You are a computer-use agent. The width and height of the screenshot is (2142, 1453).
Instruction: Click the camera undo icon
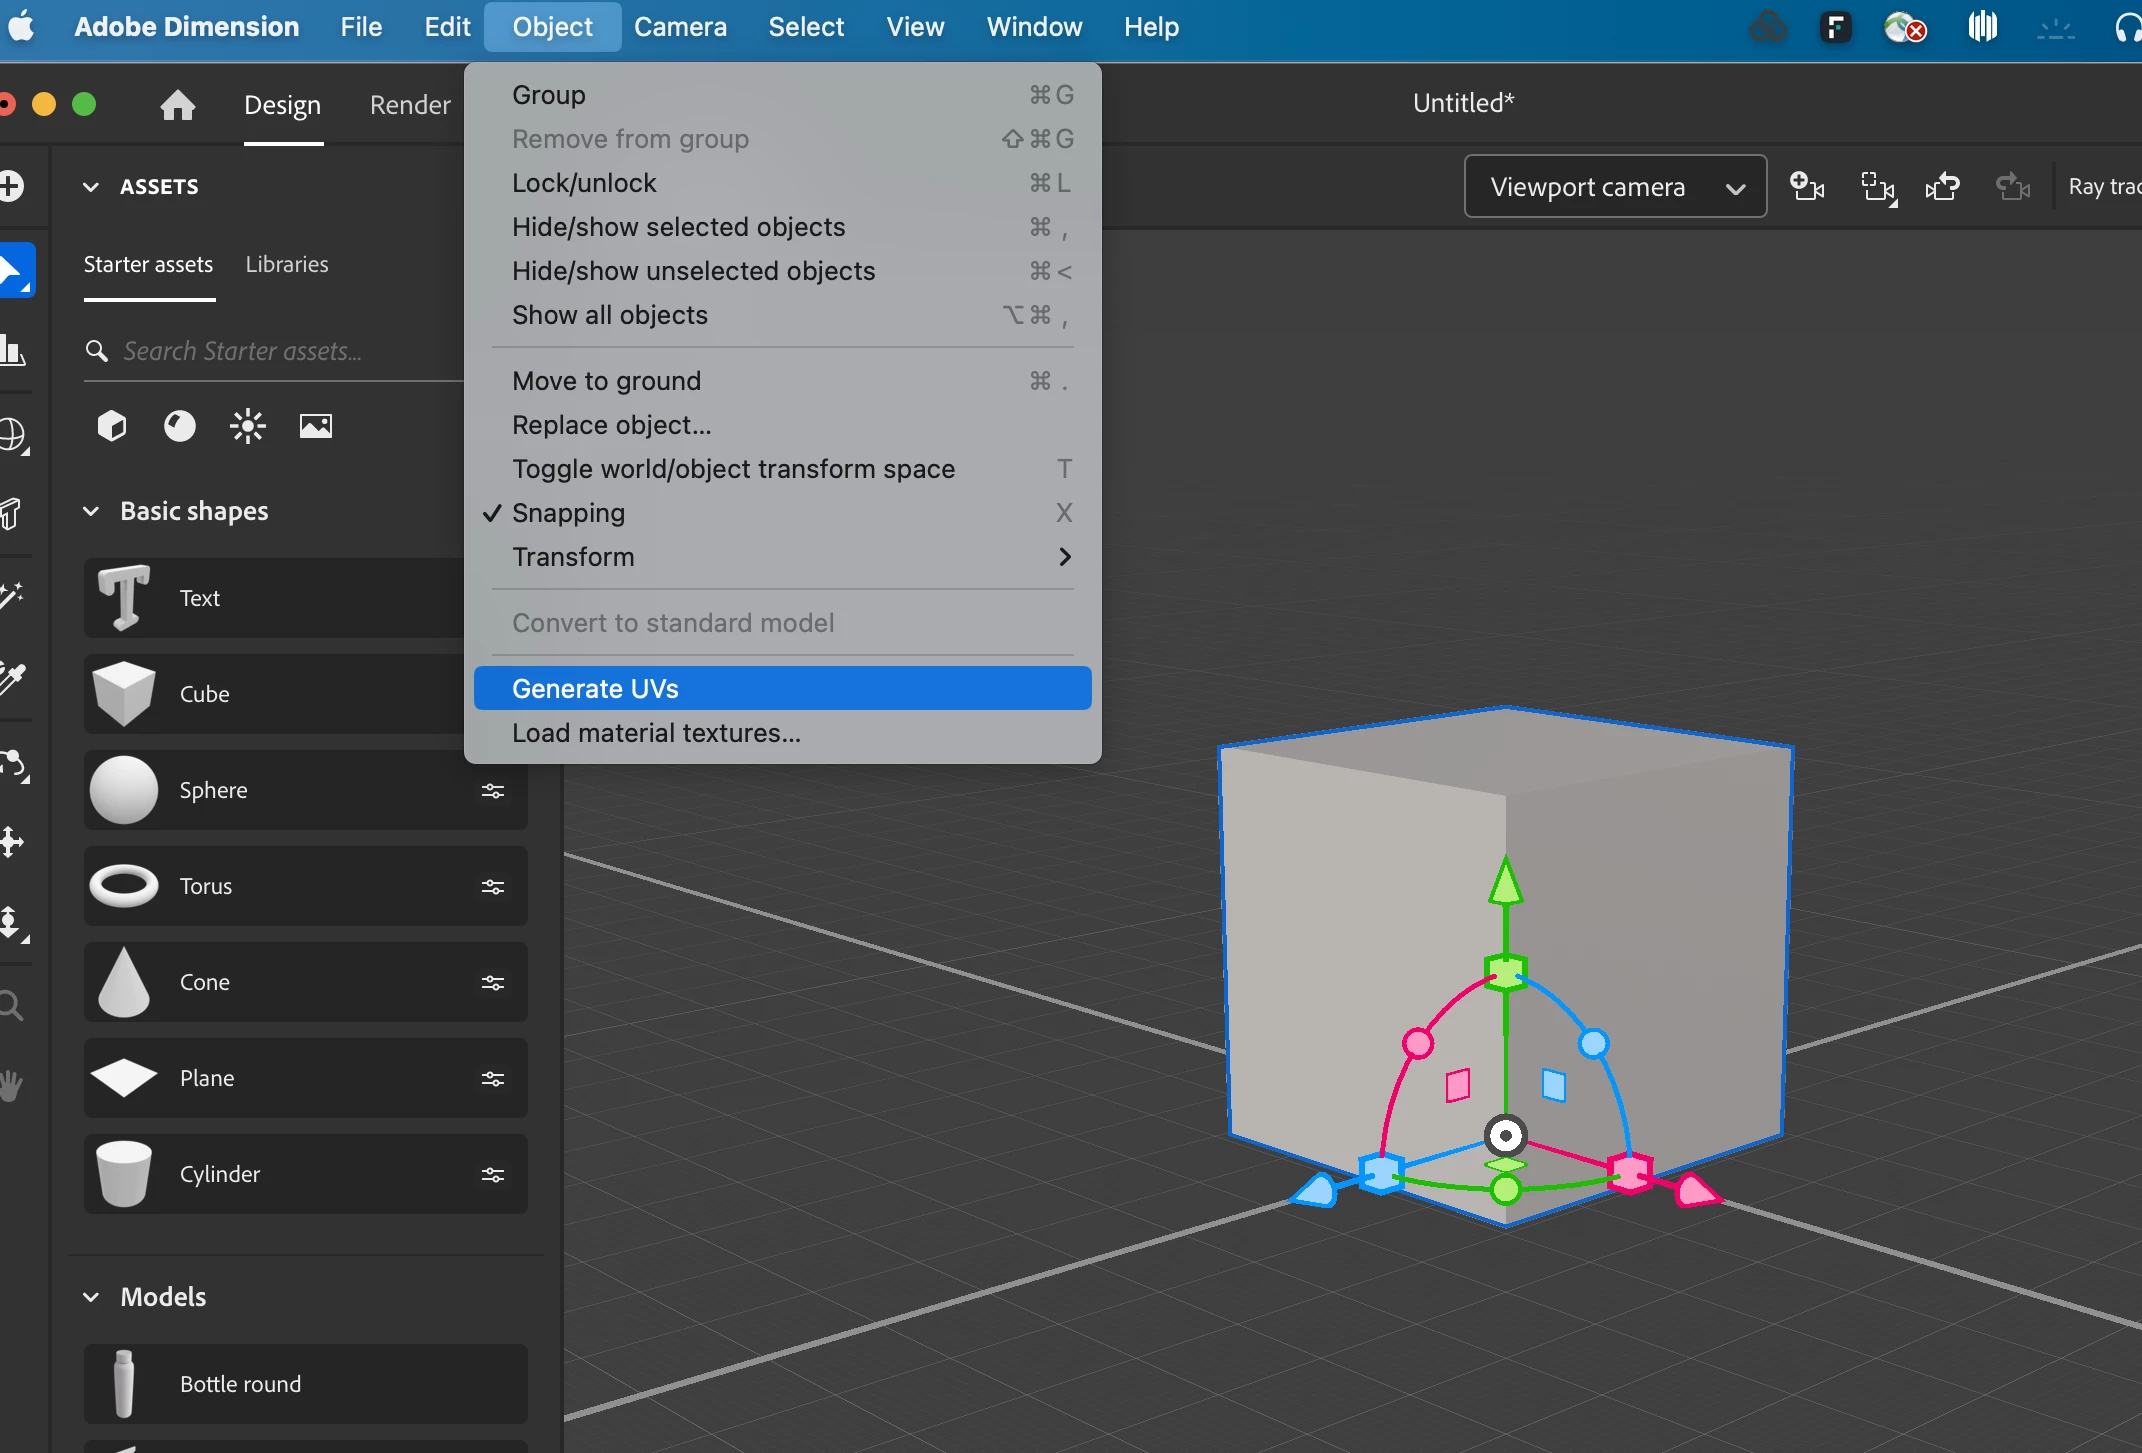(x=1943, y=187)
